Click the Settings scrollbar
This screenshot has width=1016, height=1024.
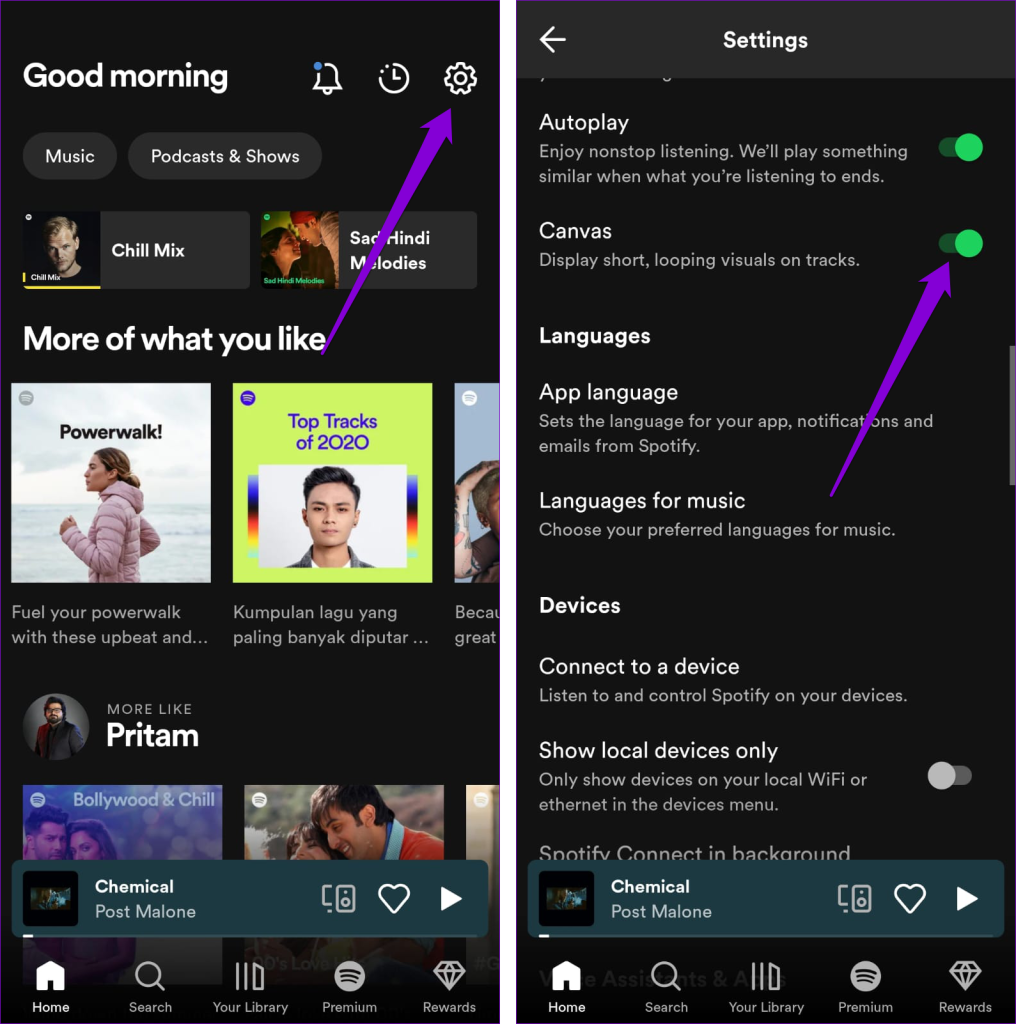coord(1012,415)
